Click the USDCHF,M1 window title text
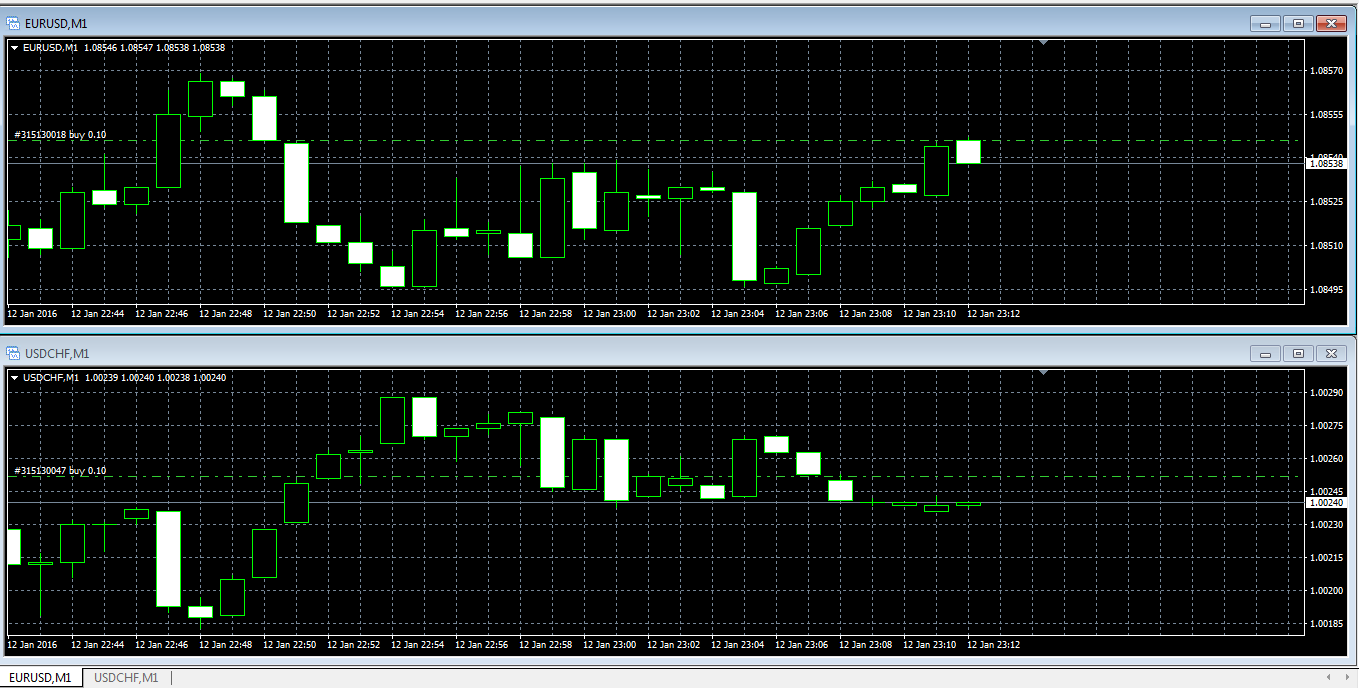 [x=57, y=353]
